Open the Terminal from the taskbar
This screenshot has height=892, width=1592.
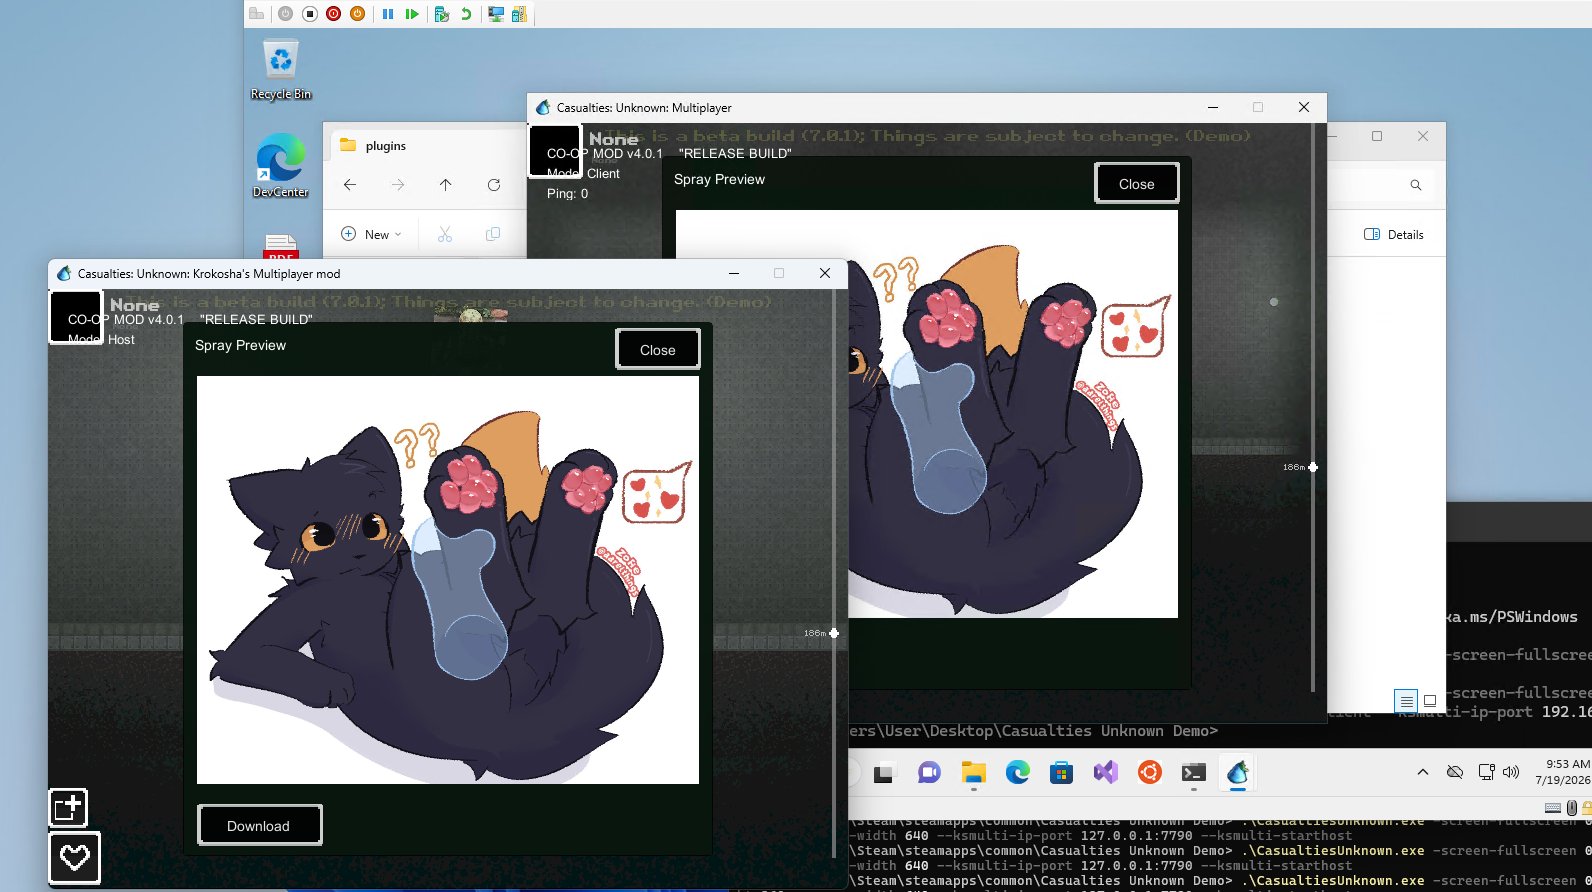(1194, 773)
